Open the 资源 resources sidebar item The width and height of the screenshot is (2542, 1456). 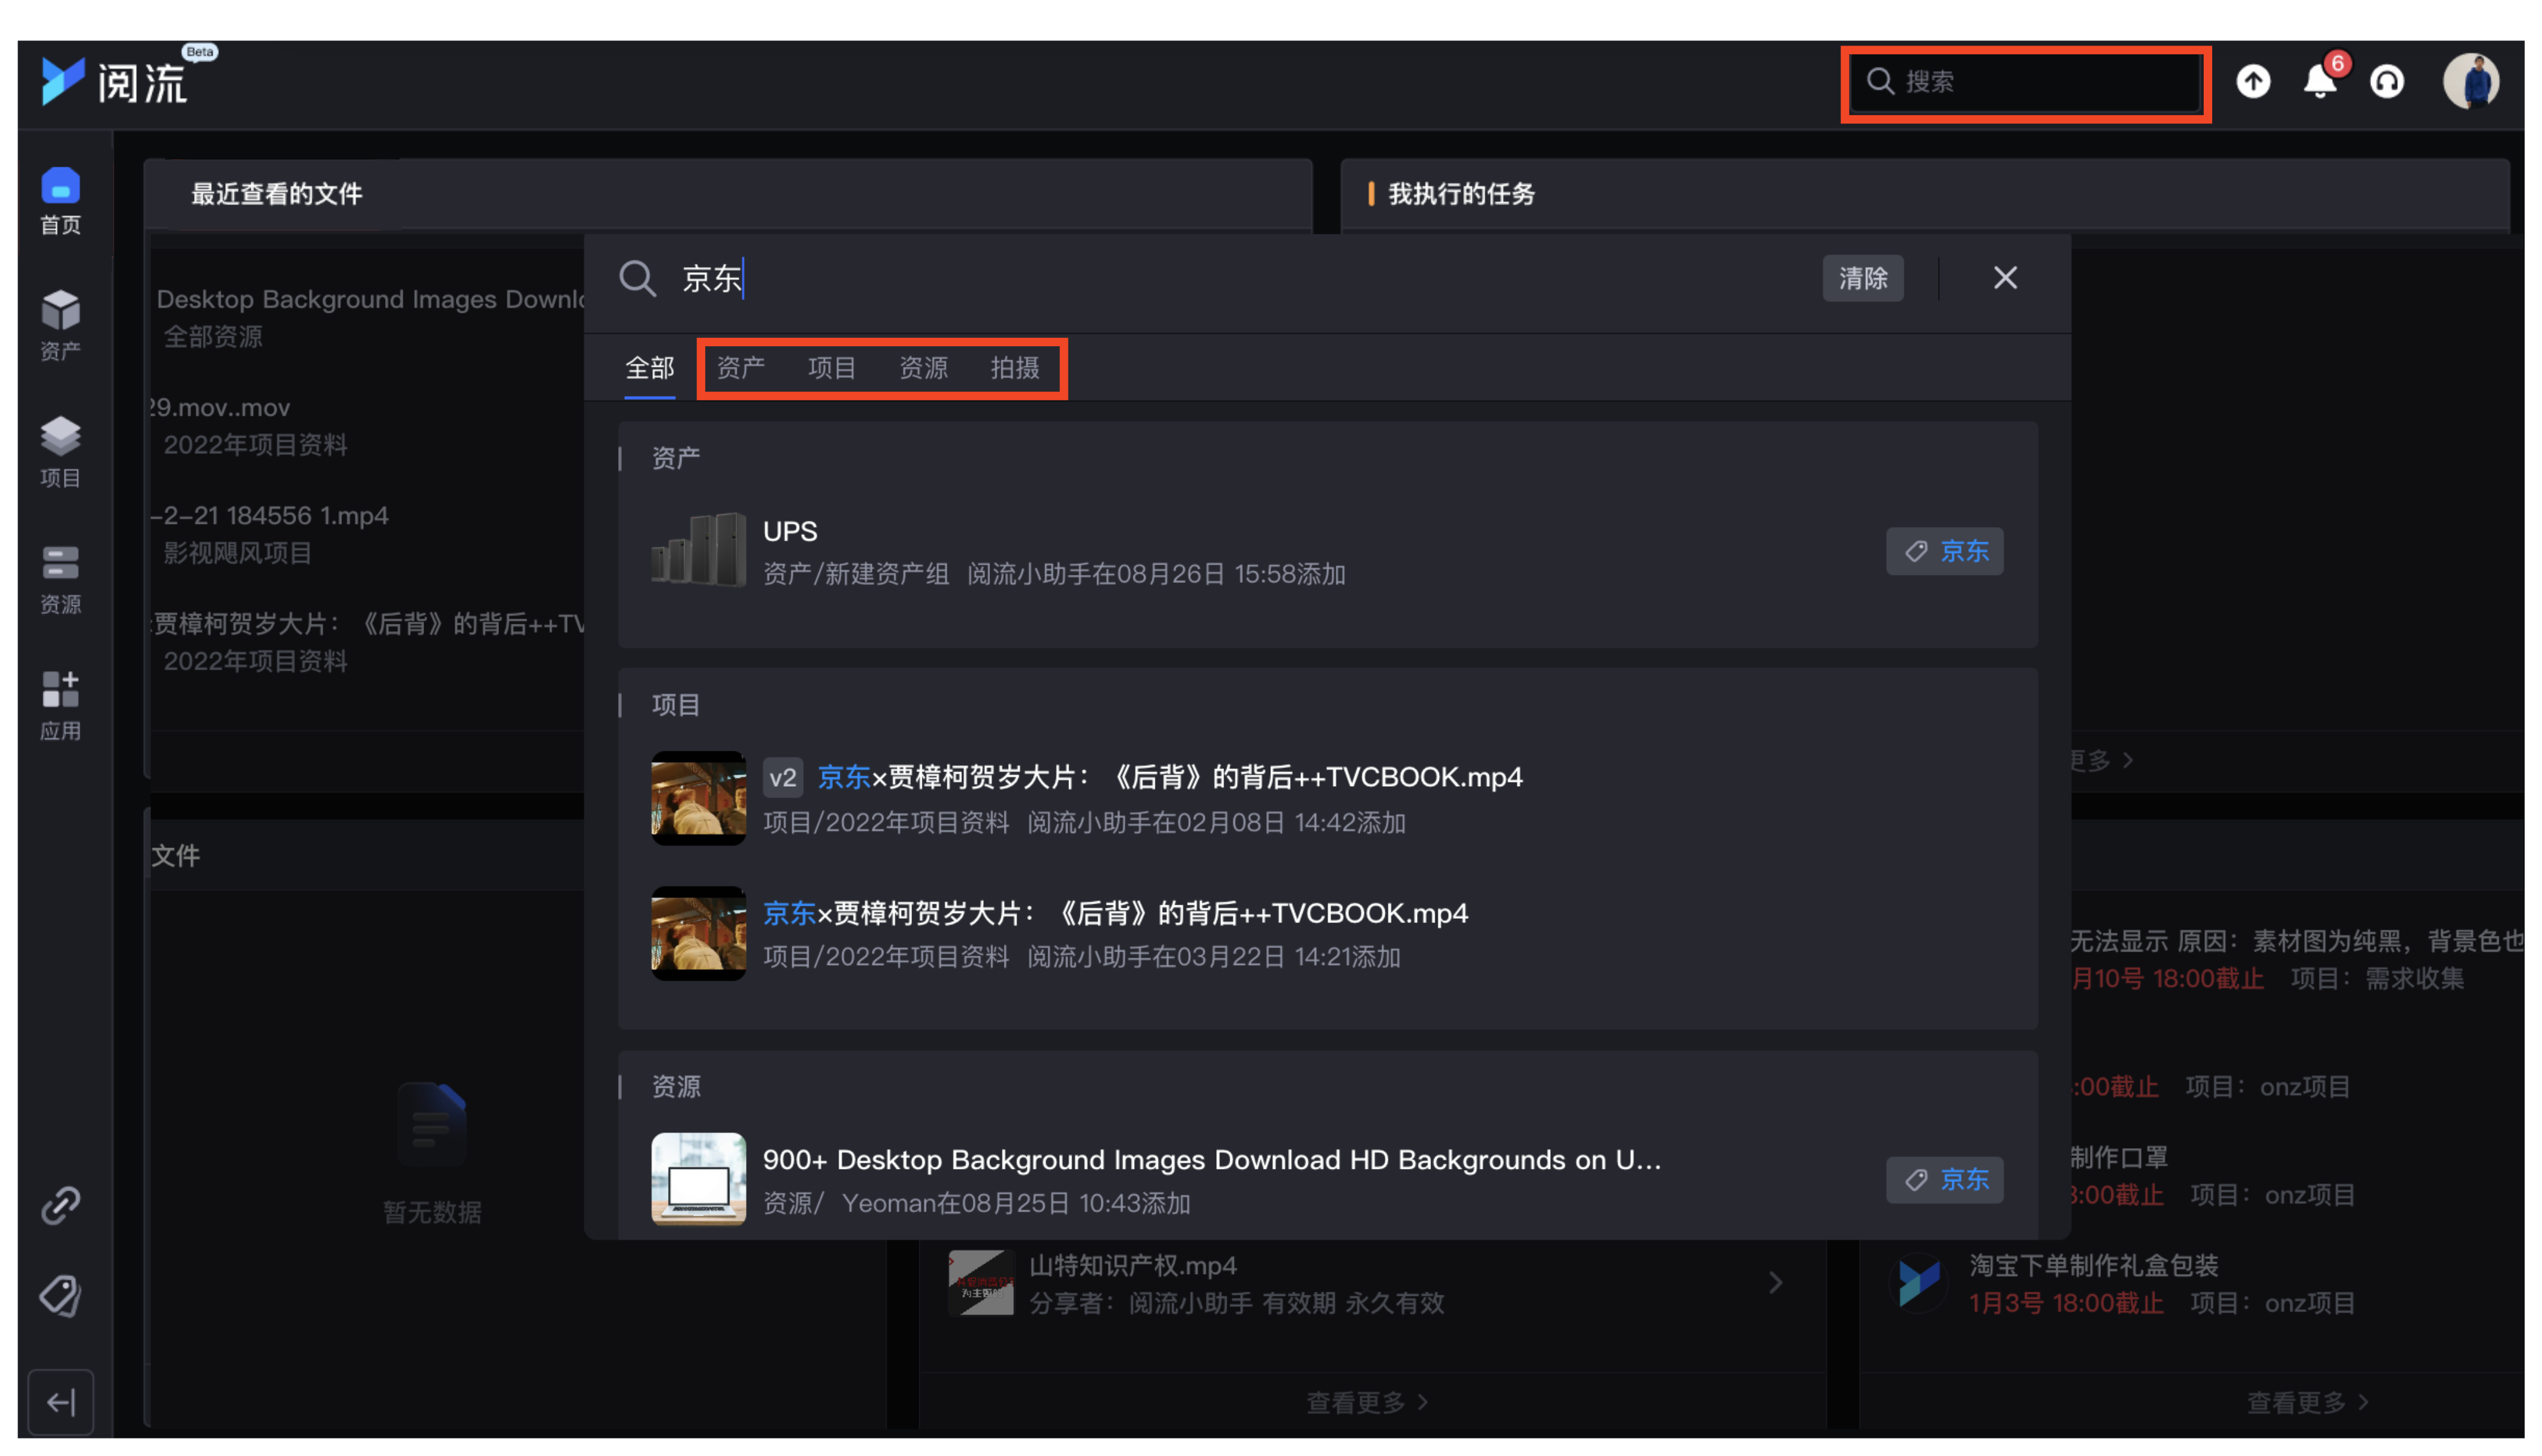[60, 579]
